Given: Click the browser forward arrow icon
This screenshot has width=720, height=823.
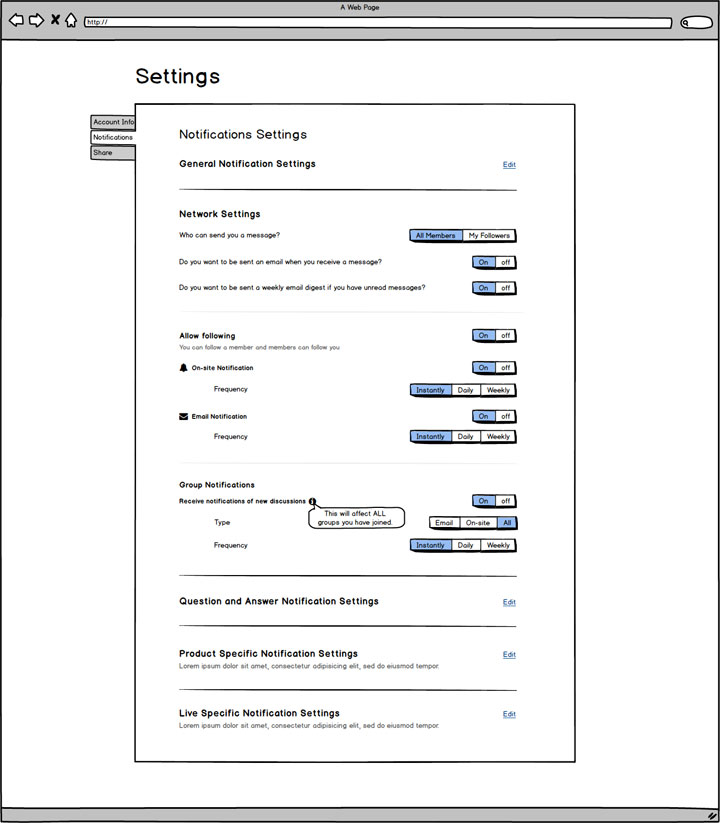Looking at the screenshot, I should pos(36,20).
